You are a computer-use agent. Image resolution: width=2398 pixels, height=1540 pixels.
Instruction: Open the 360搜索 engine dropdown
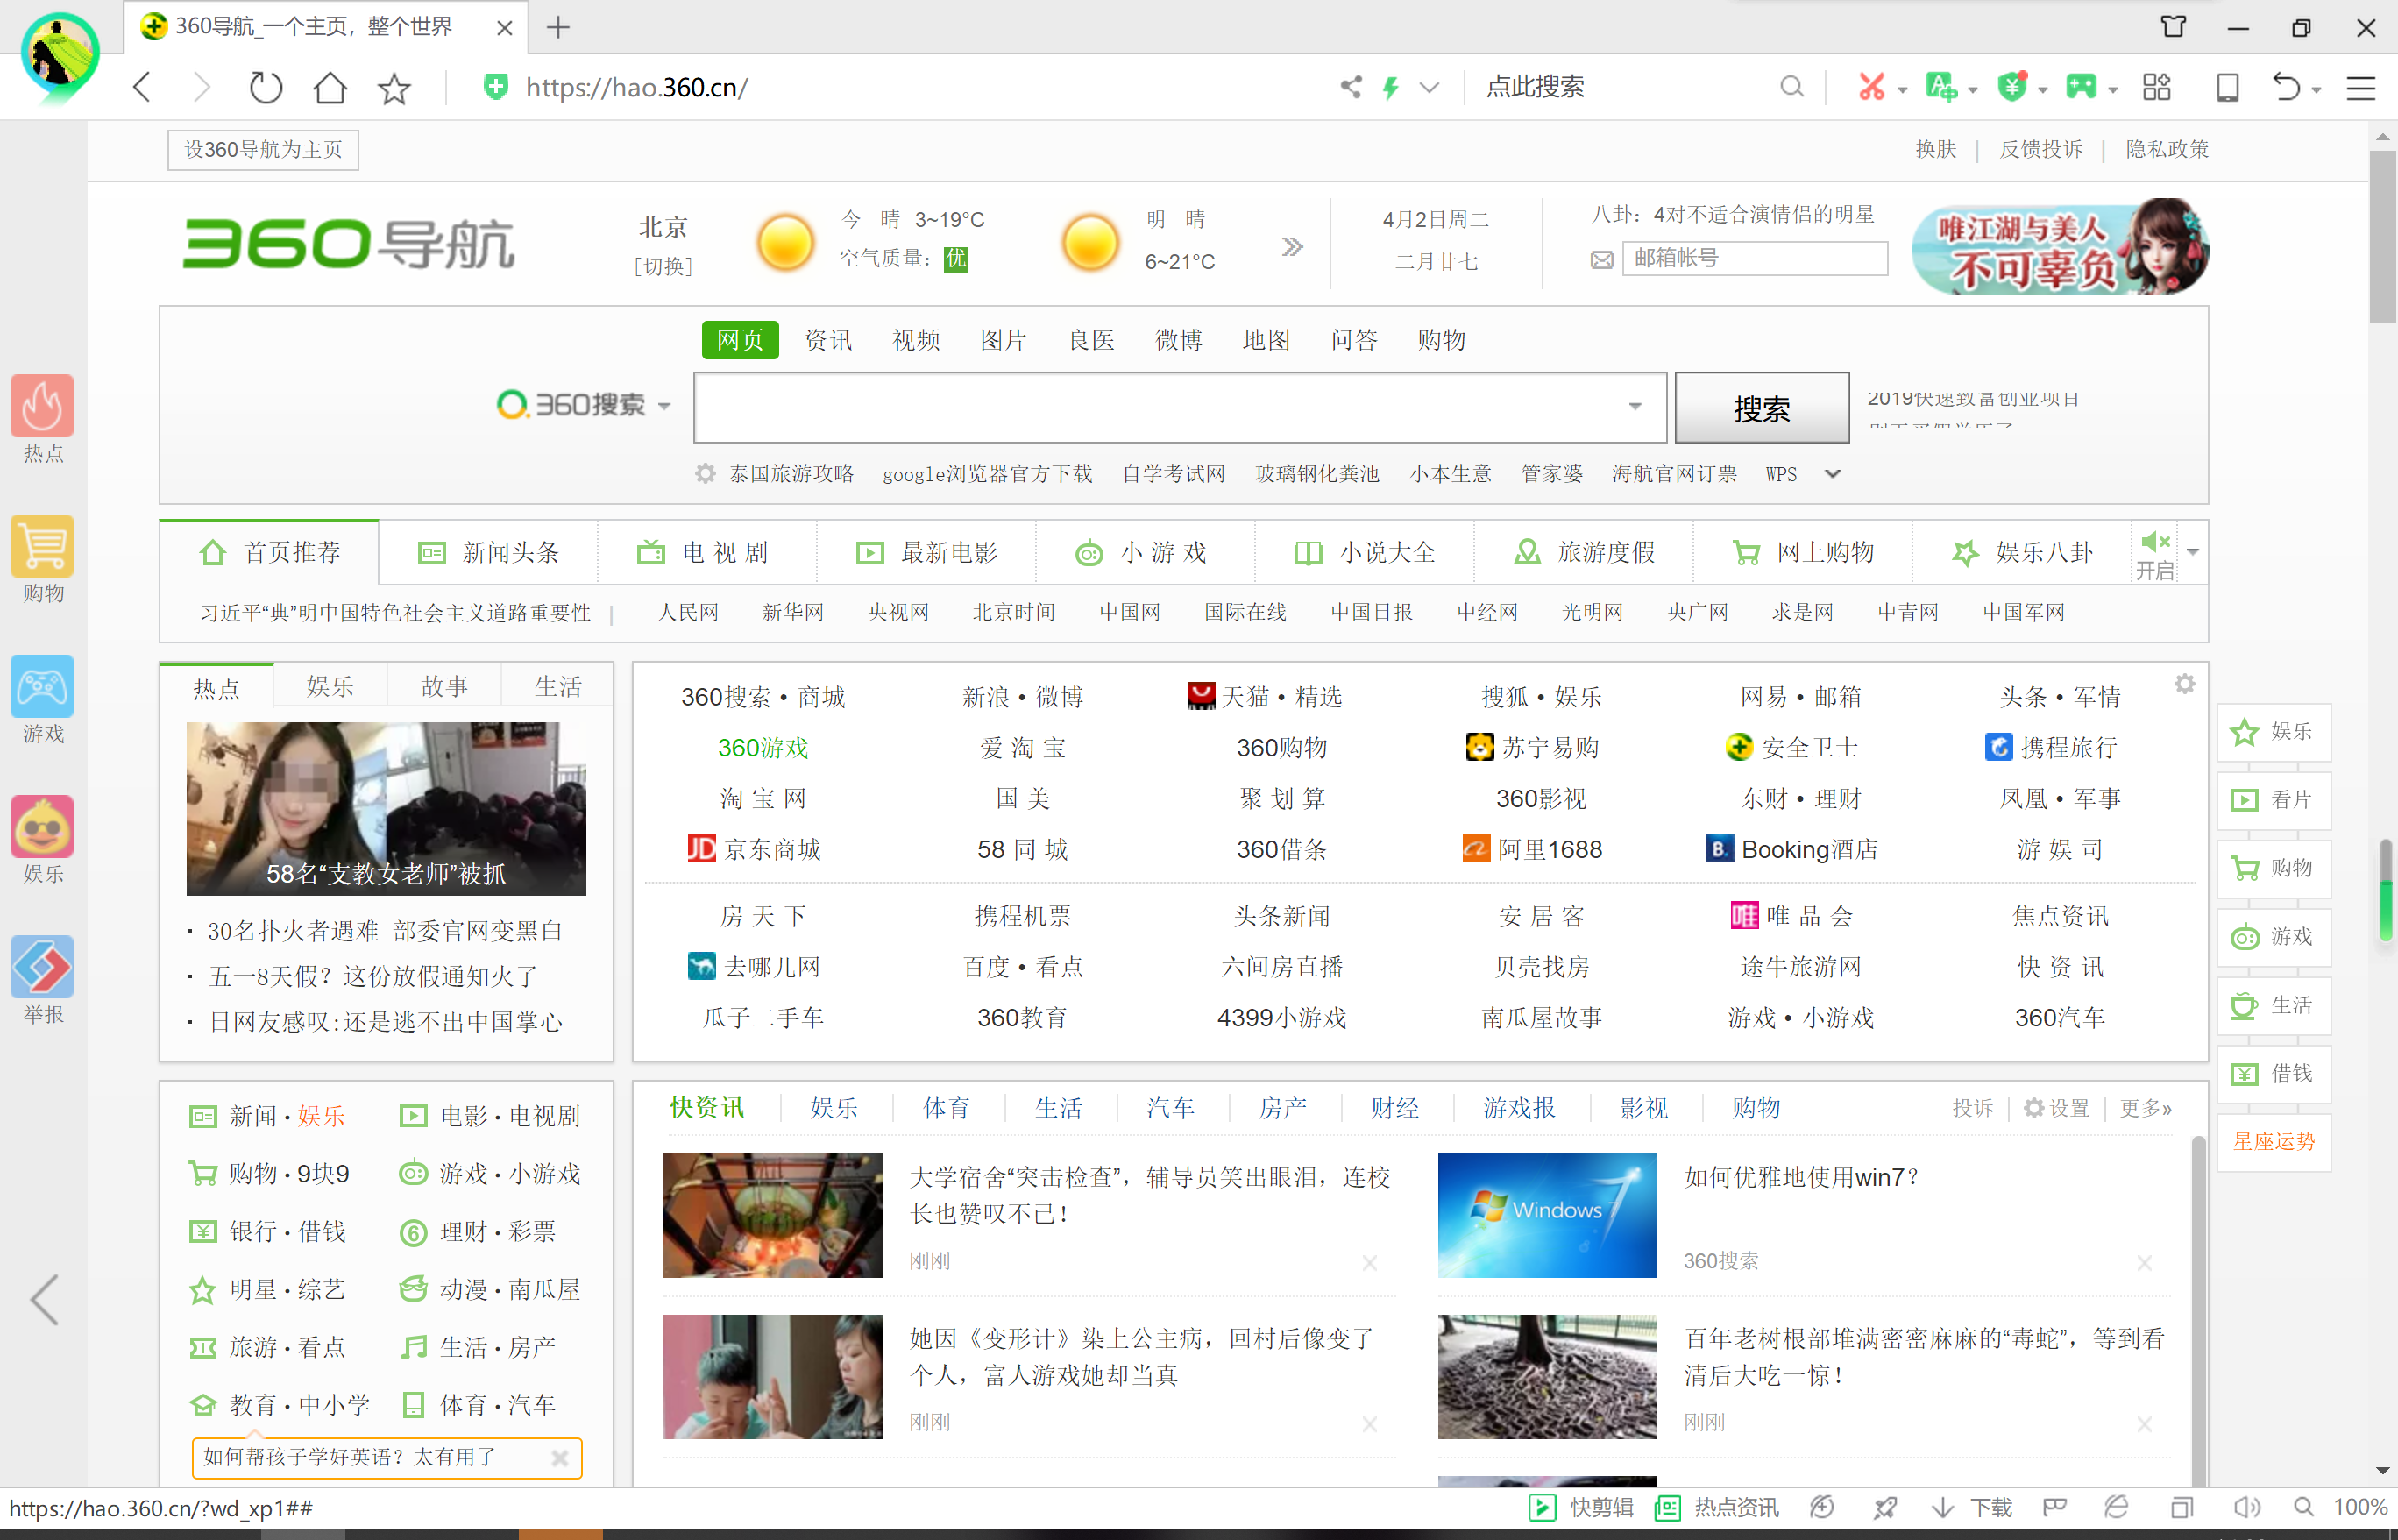(664, 406)
